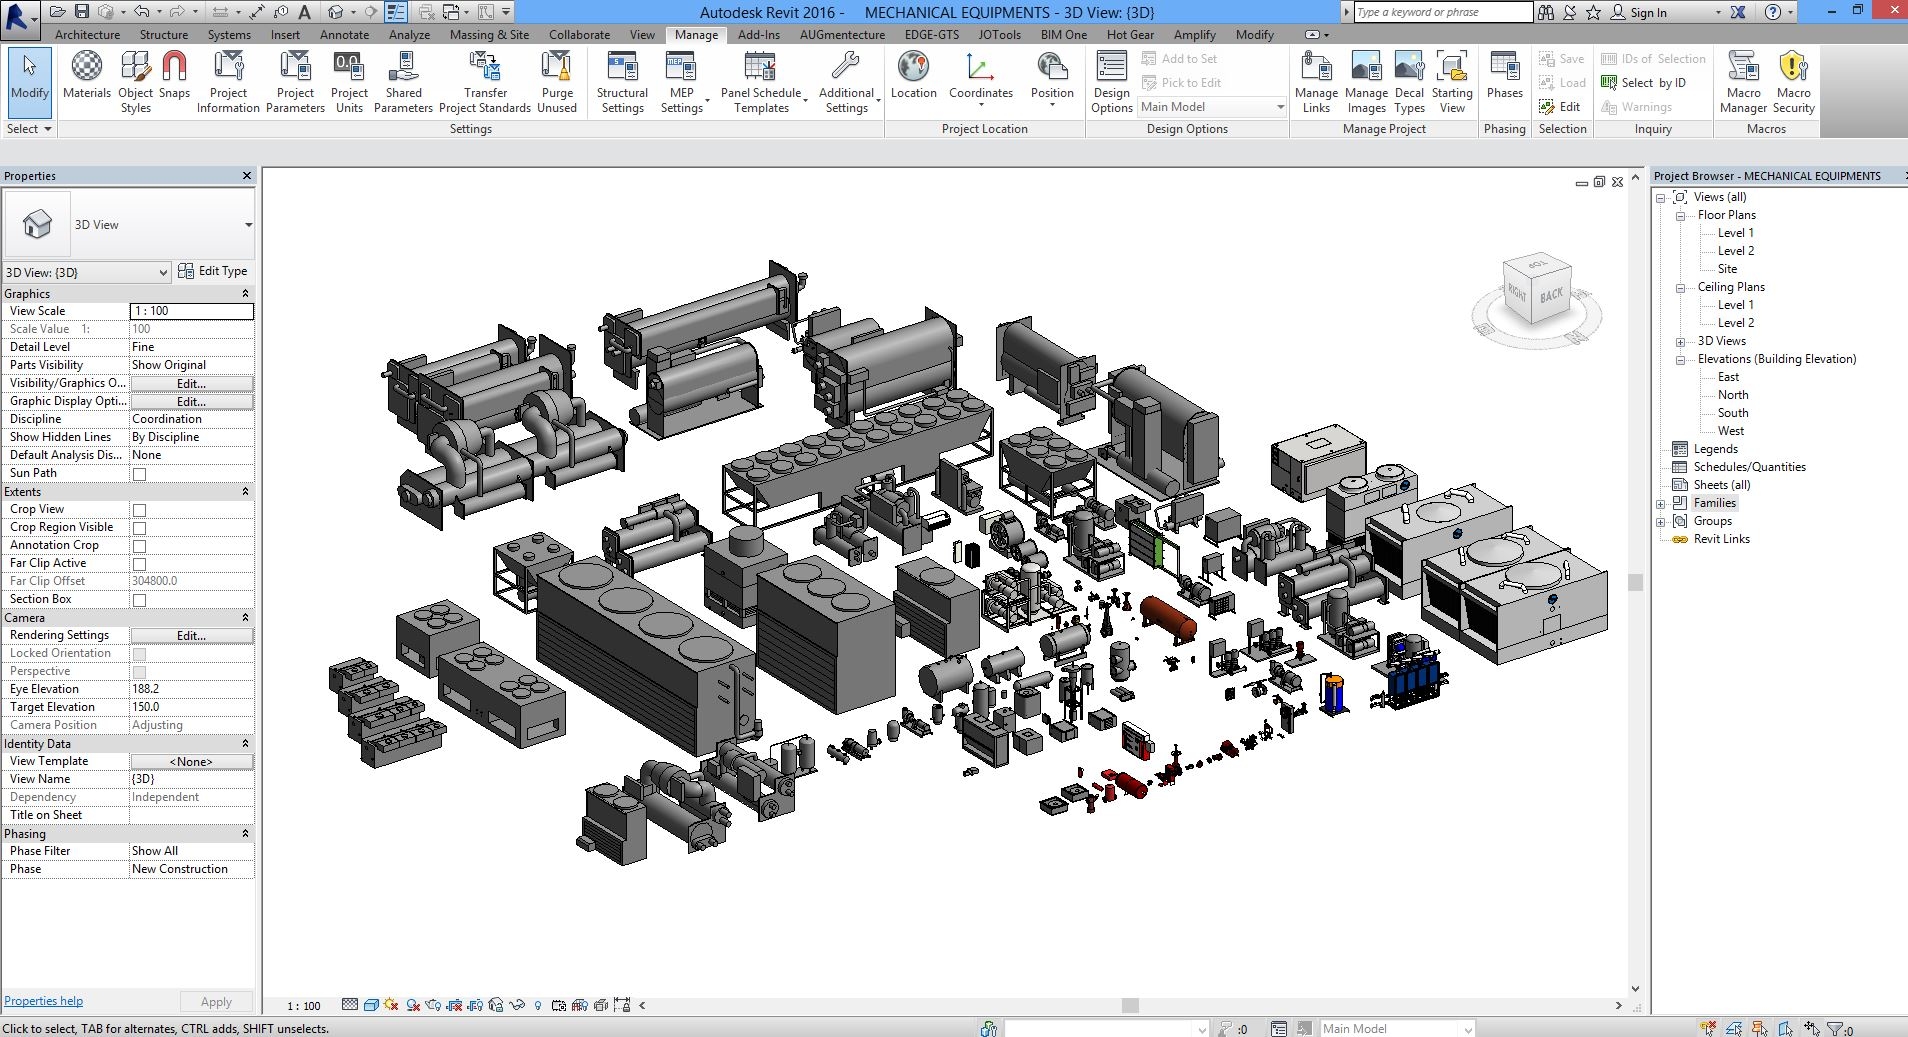This screenshot has width=1908, height=1037.
Task: Open the BIM One menu tab
Action: coord(1062,34)
